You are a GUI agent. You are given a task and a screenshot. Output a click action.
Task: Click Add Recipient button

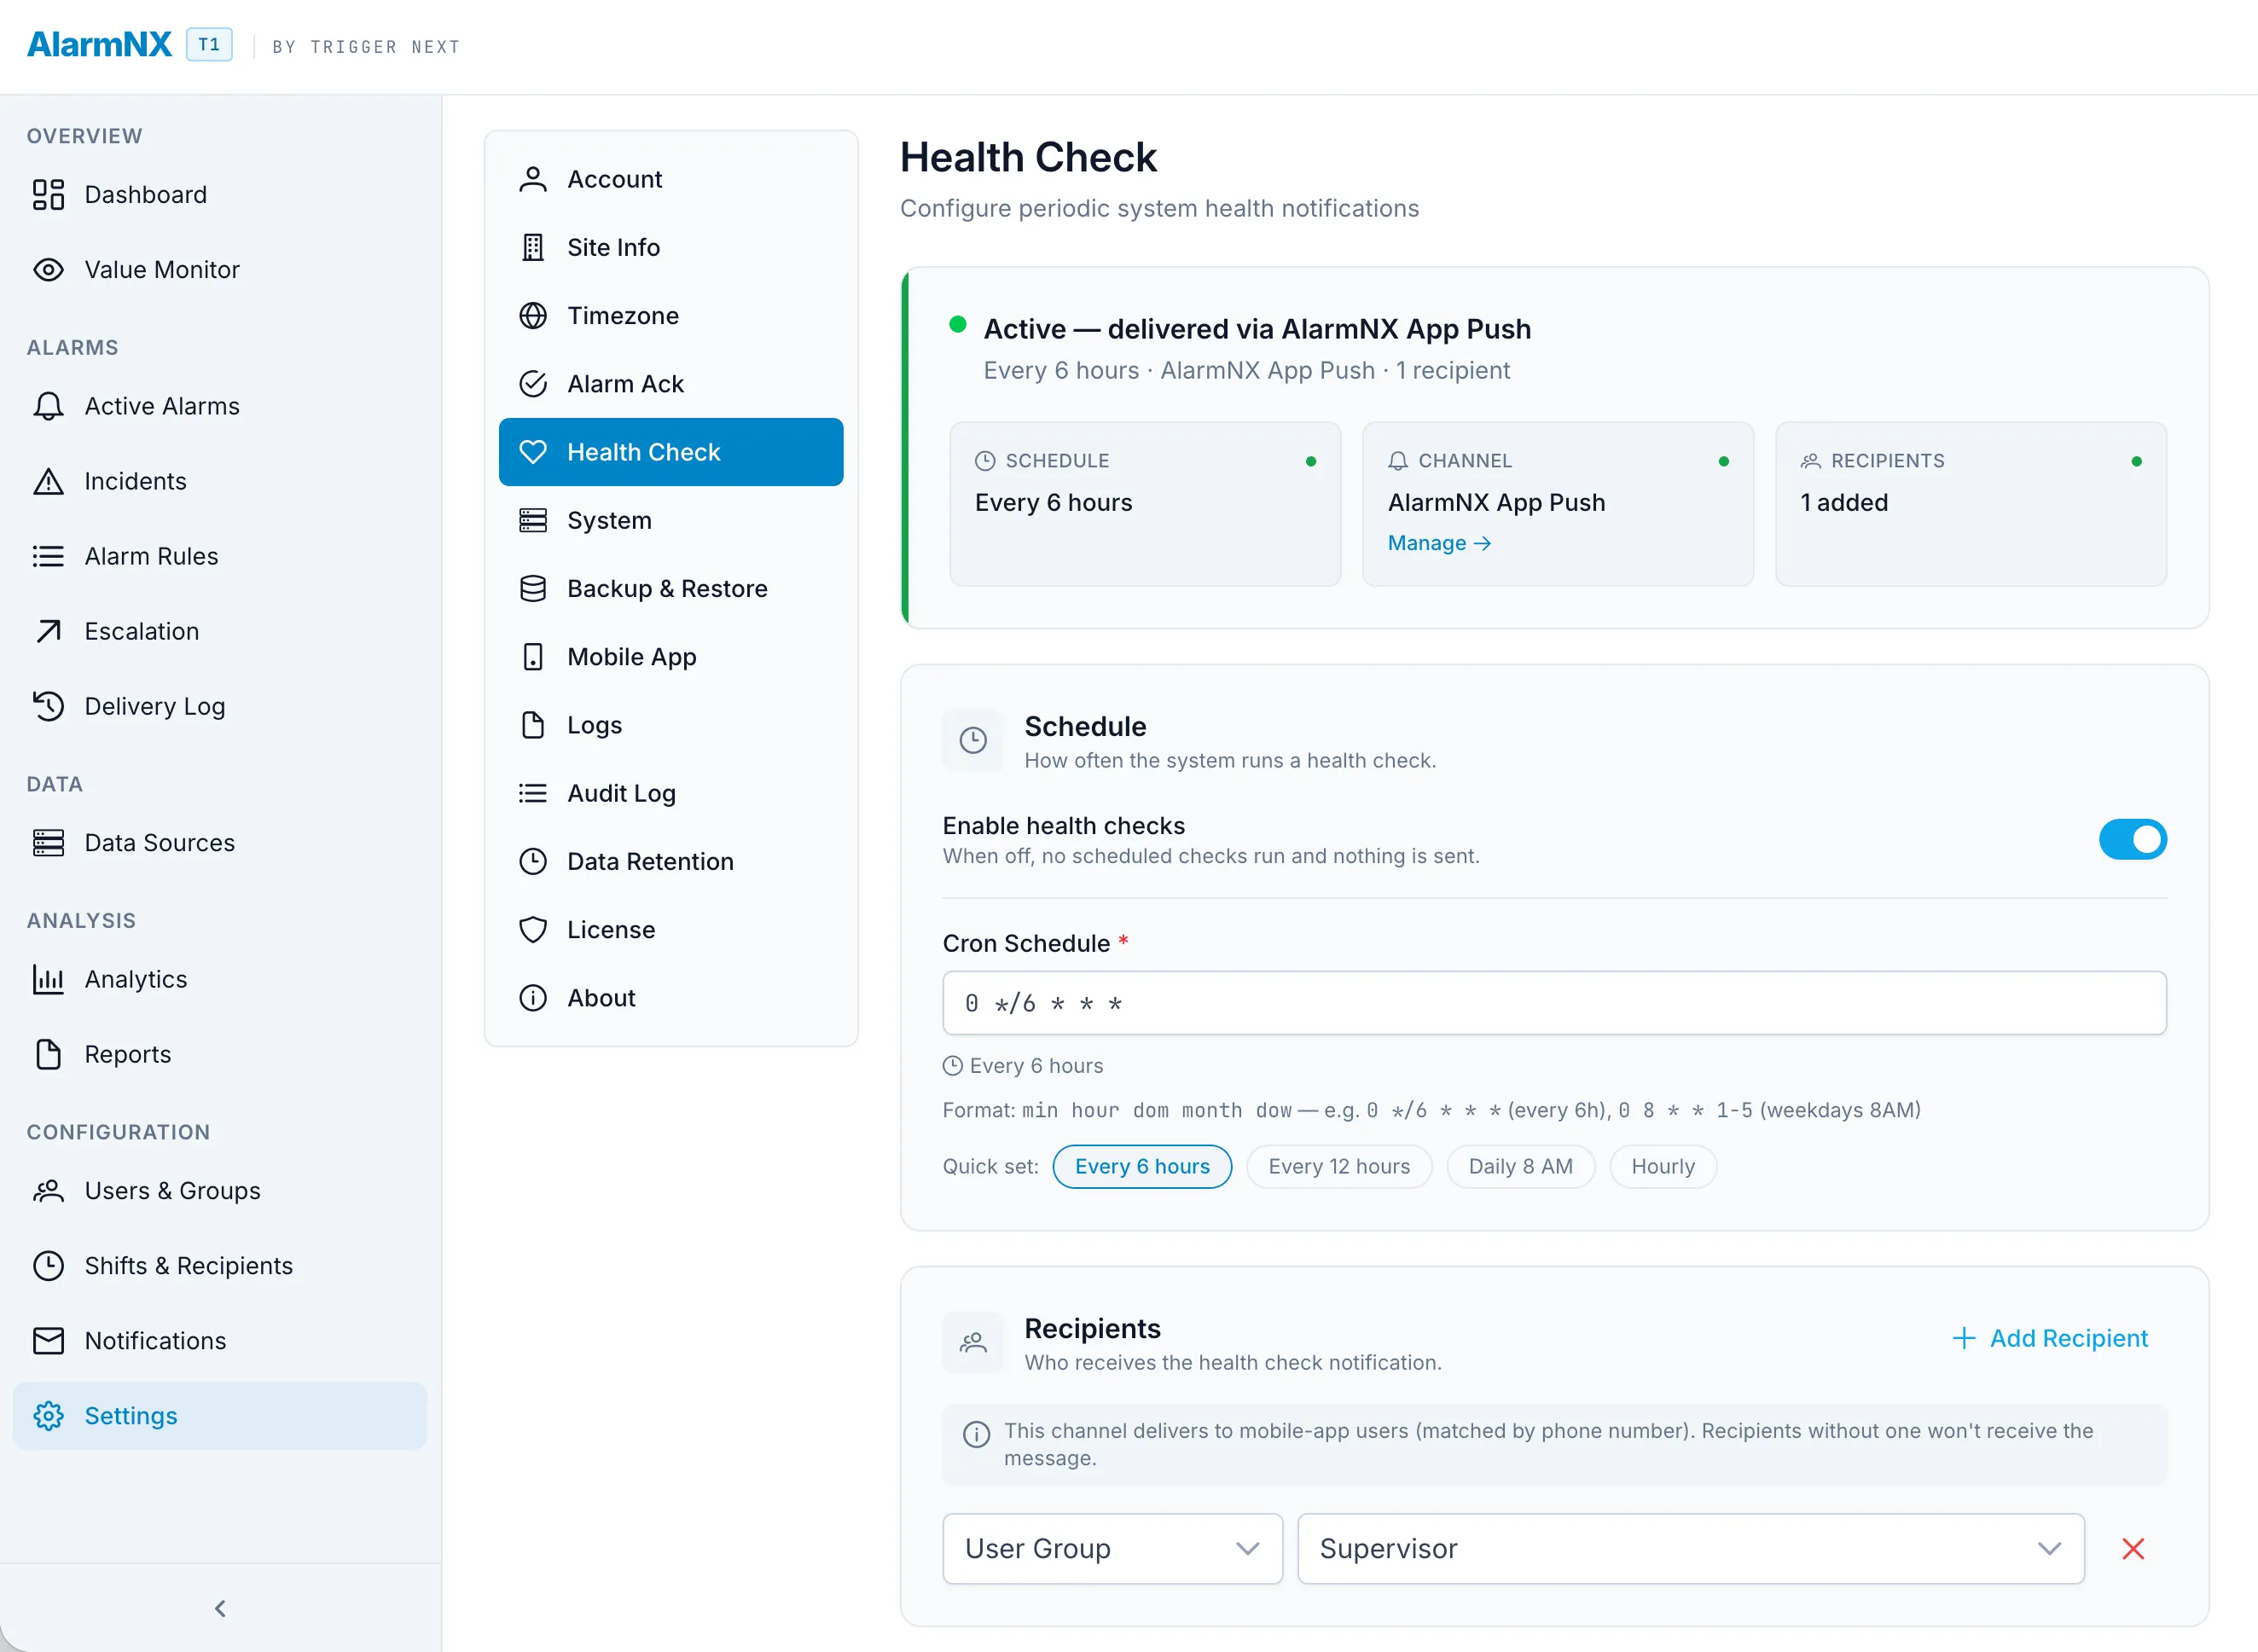coord(2050,1338)
